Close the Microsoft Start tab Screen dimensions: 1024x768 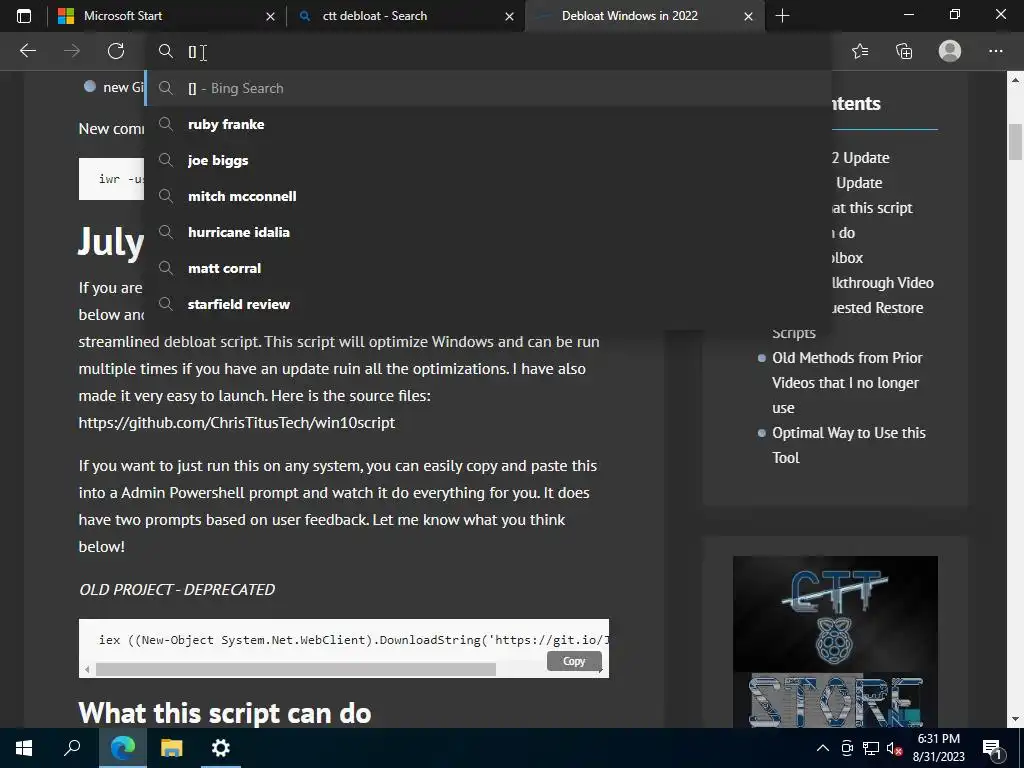coord(270,16)
